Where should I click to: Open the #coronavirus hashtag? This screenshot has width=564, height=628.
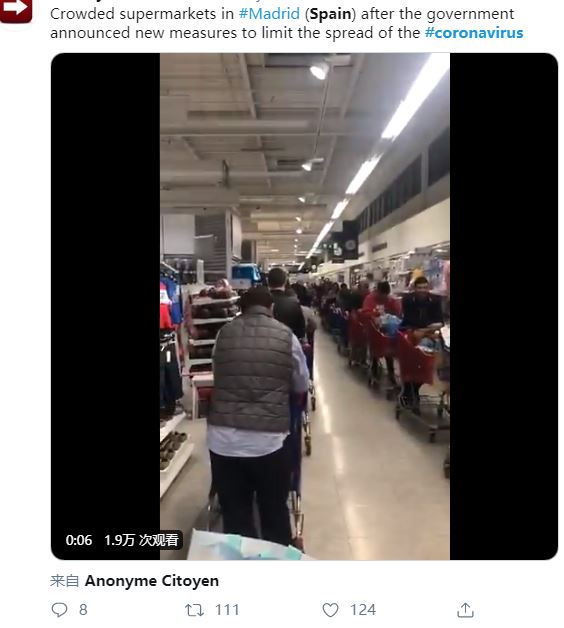[474, 33]
